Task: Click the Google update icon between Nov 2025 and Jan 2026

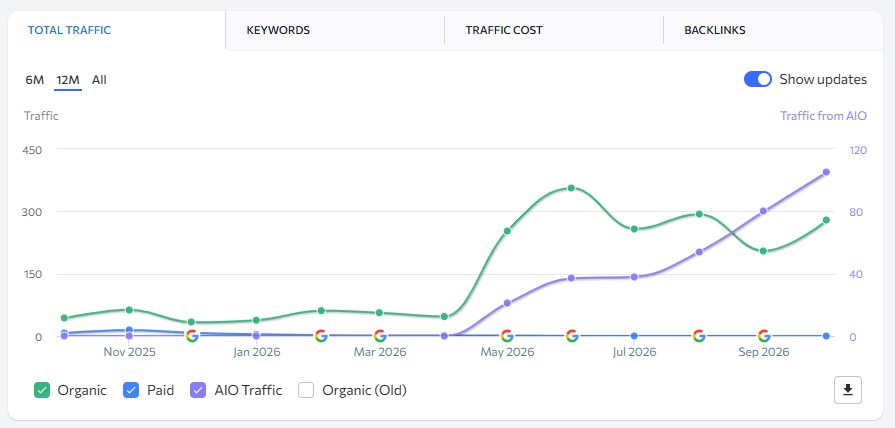Action: click(x=192, y=336)
